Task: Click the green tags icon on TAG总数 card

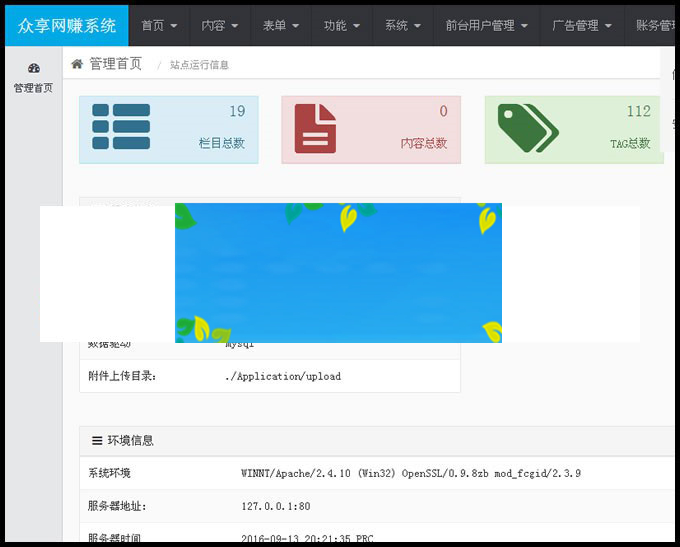Action: [527, 128]
